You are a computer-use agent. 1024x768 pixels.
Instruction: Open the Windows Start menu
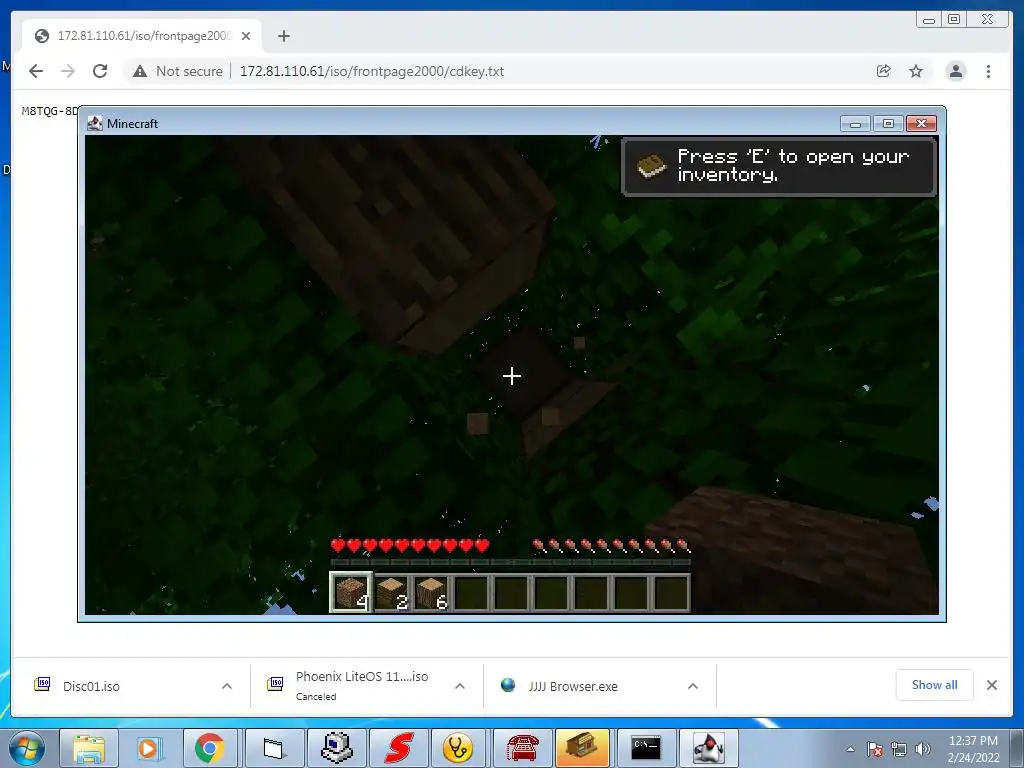click(27, 748)
